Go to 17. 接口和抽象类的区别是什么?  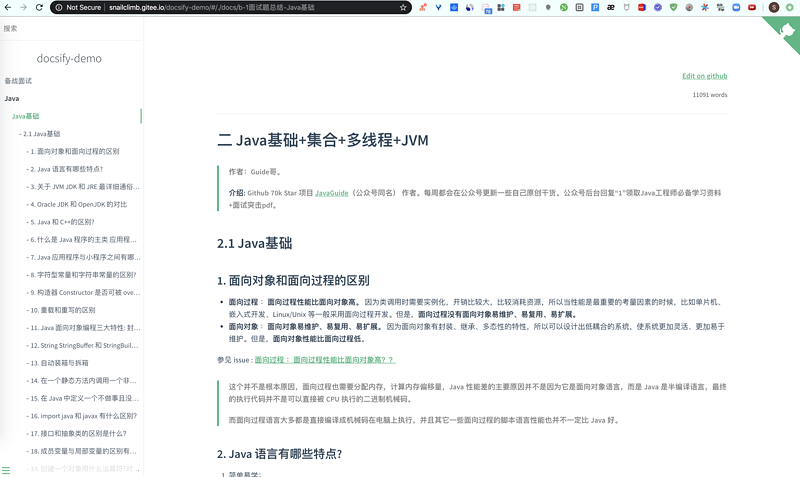pos(78,433)
